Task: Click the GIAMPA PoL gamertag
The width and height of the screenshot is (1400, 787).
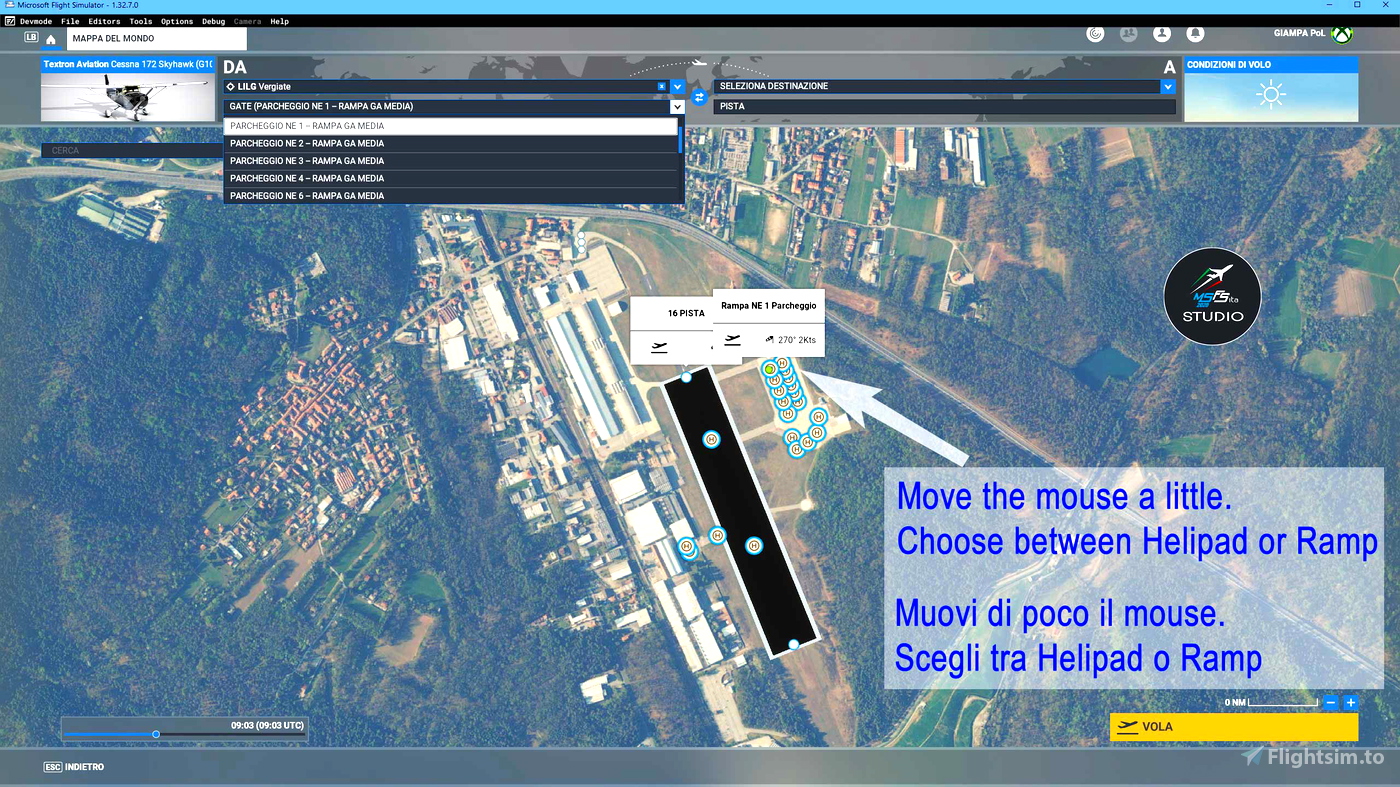Action: 1299,34
